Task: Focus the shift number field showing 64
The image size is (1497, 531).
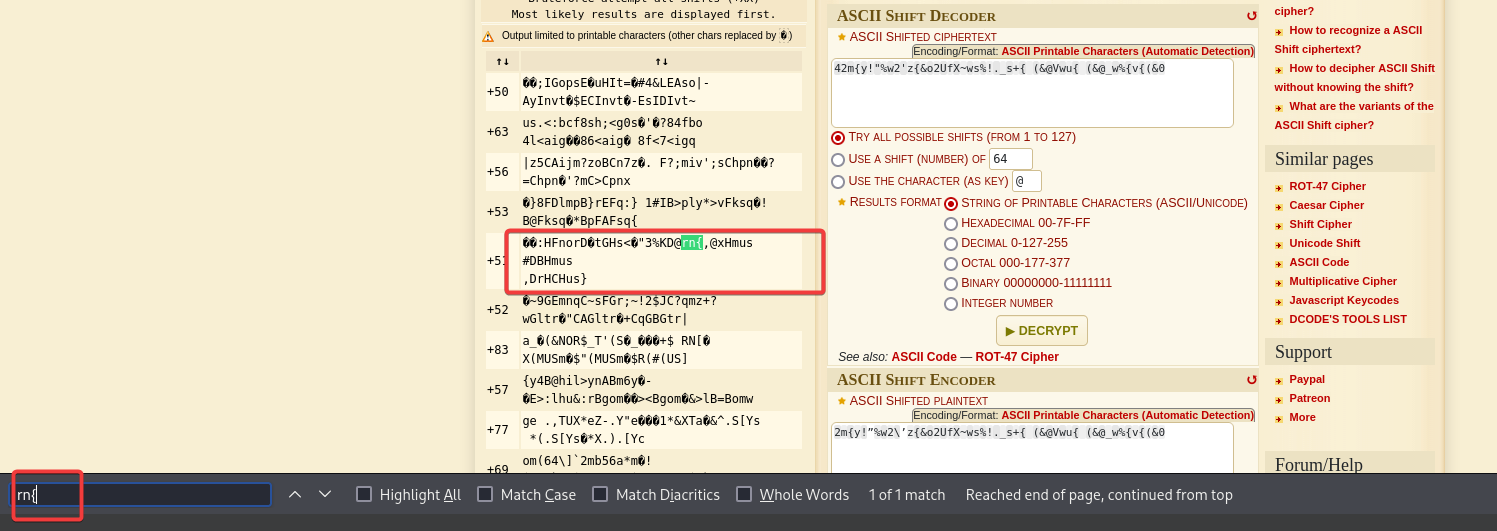Action: pyautogui.click(x=1010, y=159)
